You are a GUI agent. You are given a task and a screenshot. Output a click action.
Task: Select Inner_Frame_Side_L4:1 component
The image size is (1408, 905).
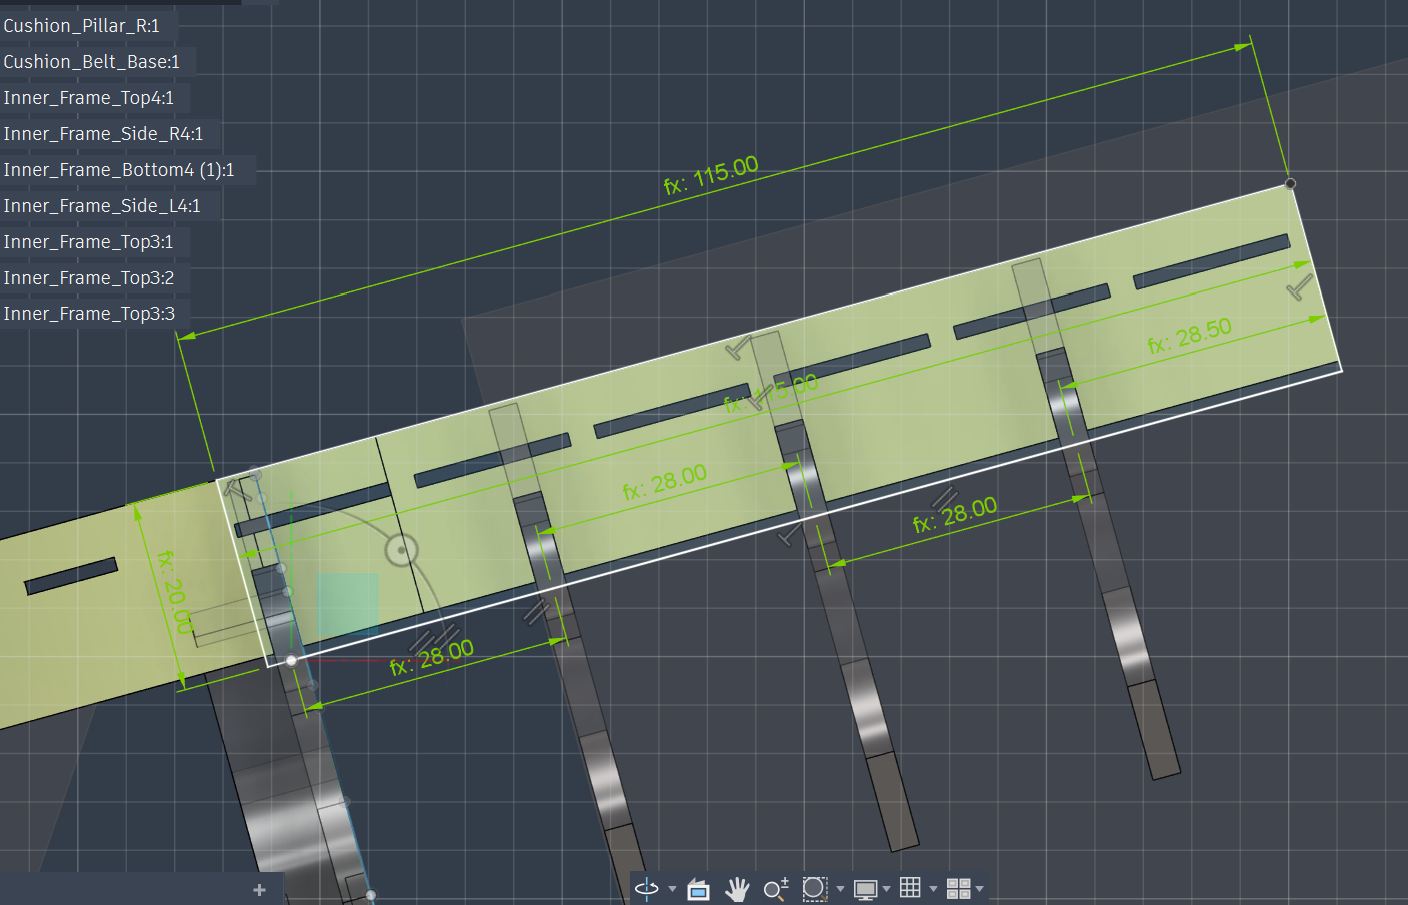[x=102, y=205]
